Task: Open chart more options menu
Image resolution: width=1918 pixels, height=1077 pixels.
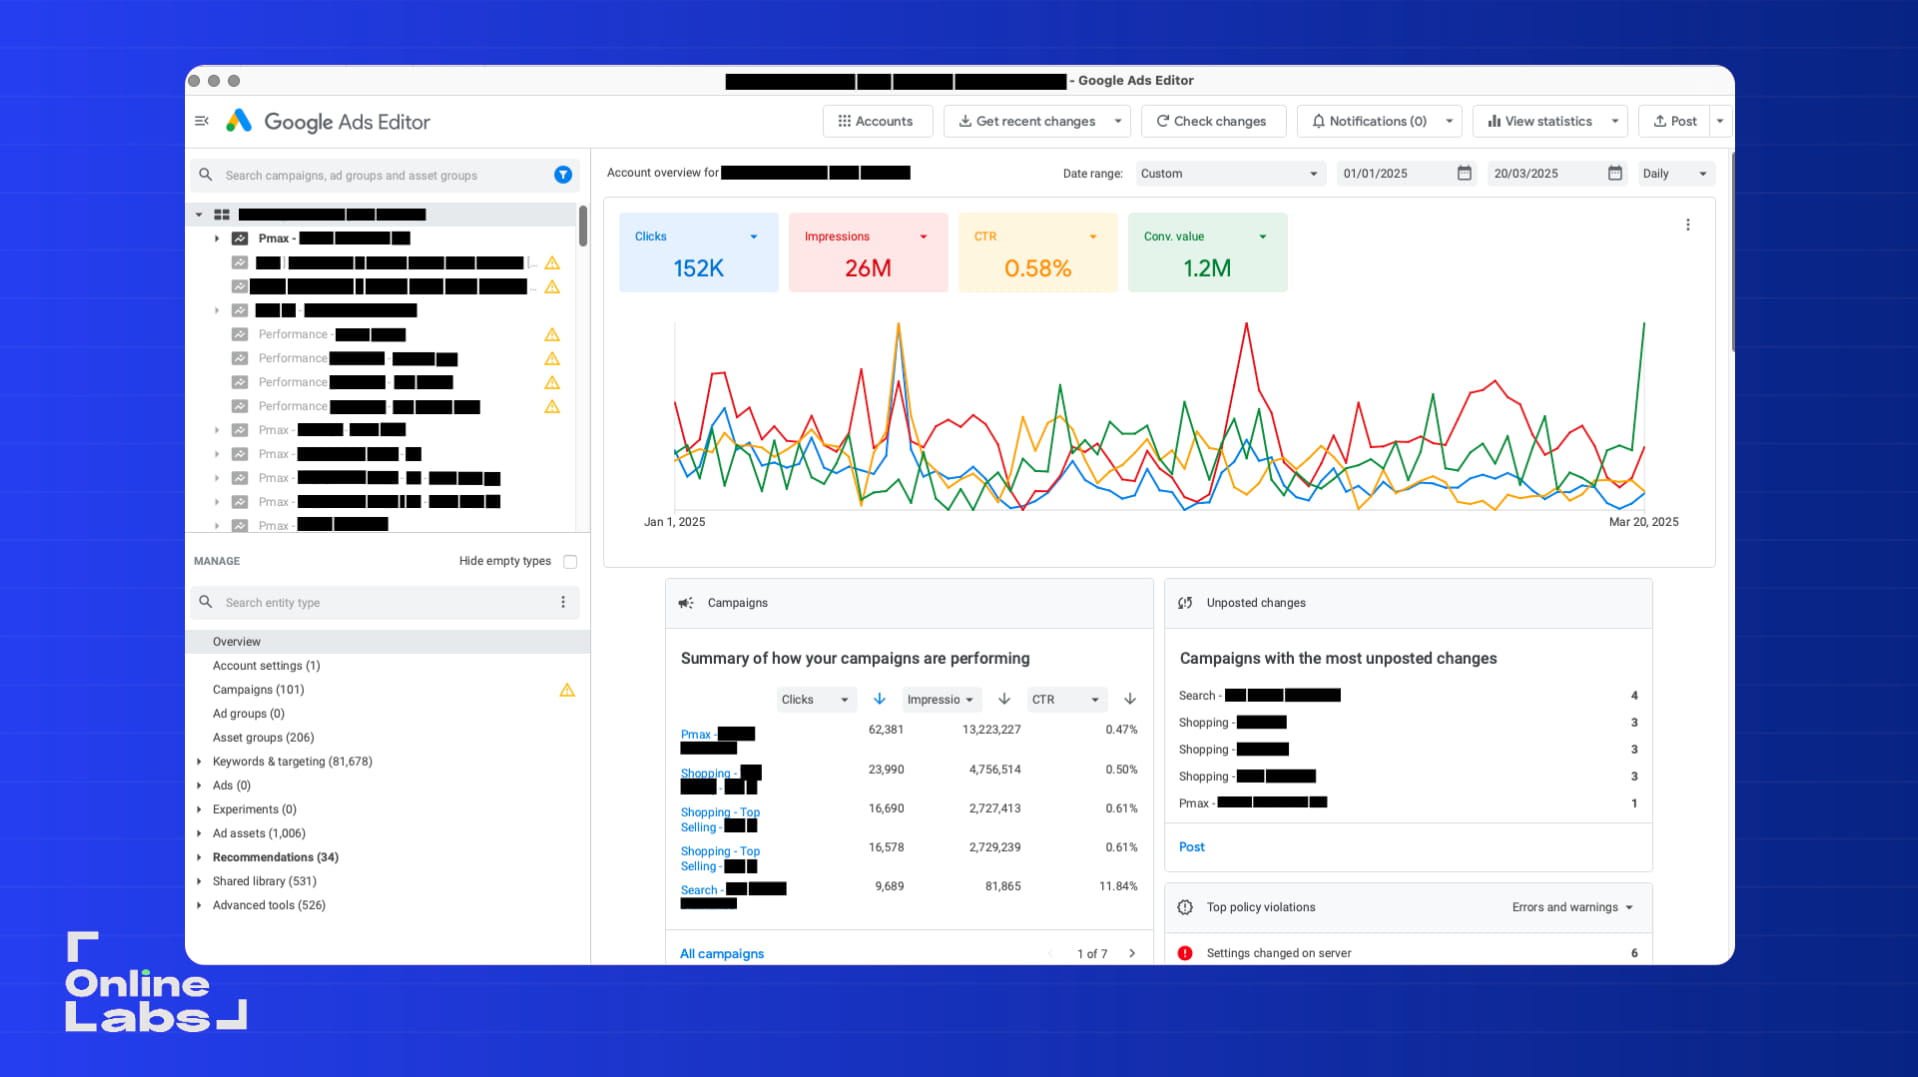Action: pyautogui.click(x=1688, y=225)
